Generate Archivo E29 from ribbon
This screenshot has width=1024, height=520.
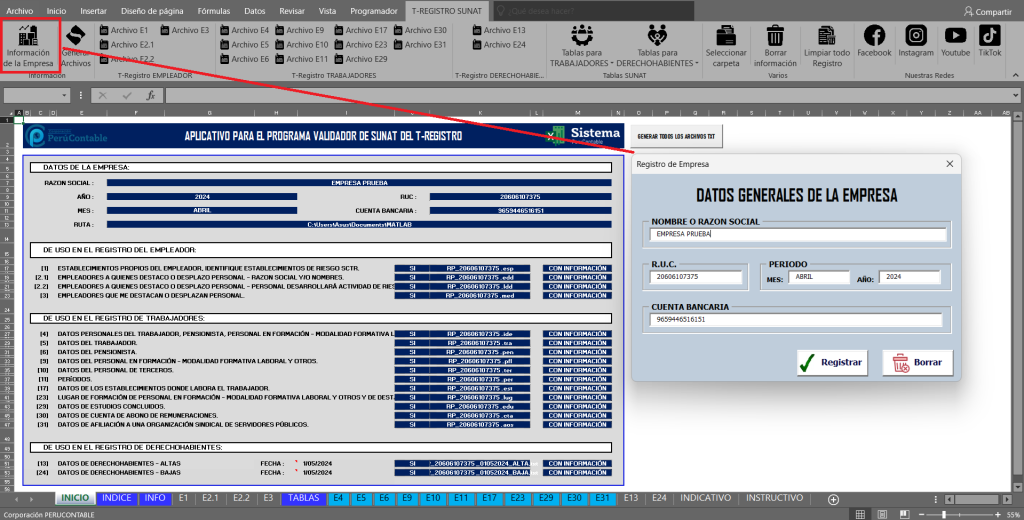click(x=360, y=59)
